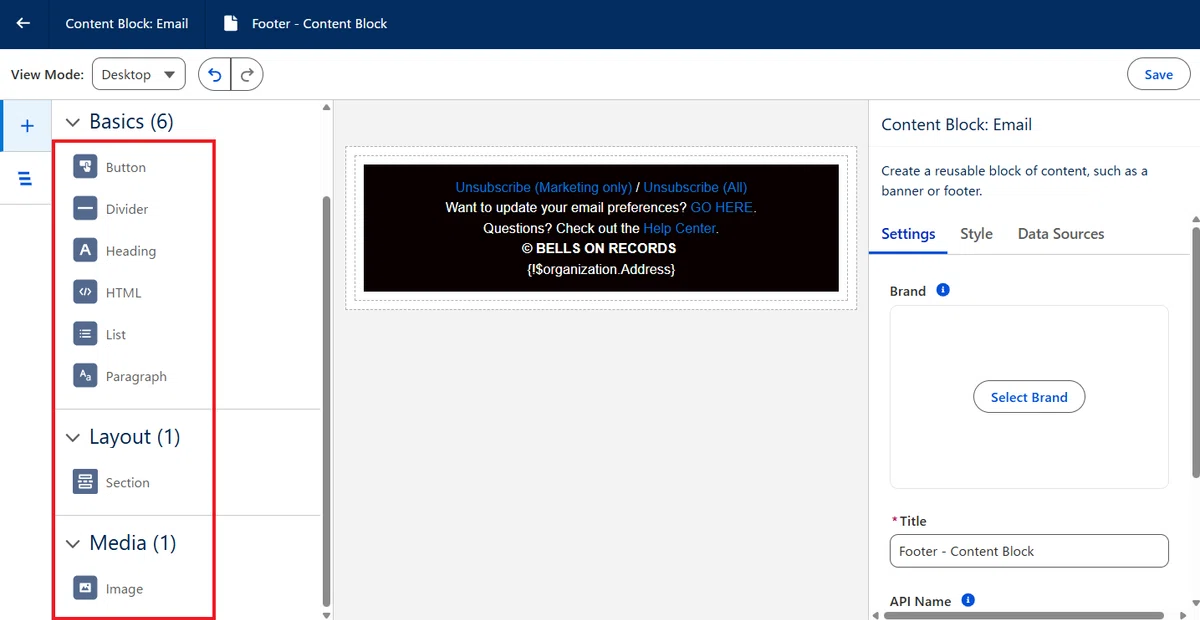Show the Brand info tooltip icon

(942, 290)
